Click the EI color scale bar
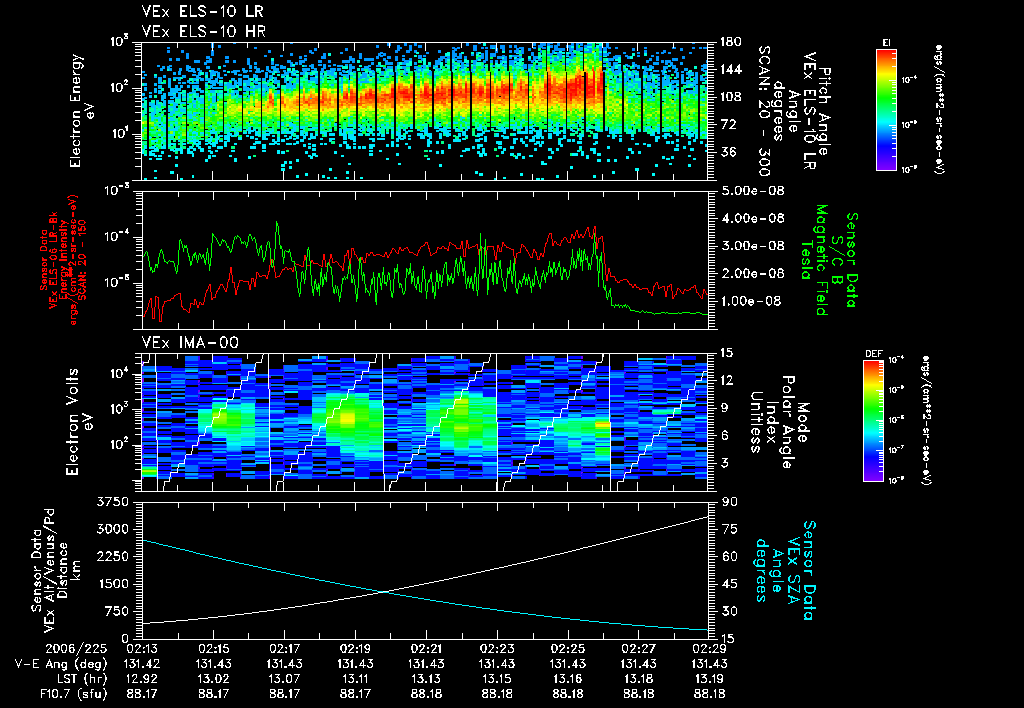1024x708 pixels. pyautogui.click(x=886, y=109)
